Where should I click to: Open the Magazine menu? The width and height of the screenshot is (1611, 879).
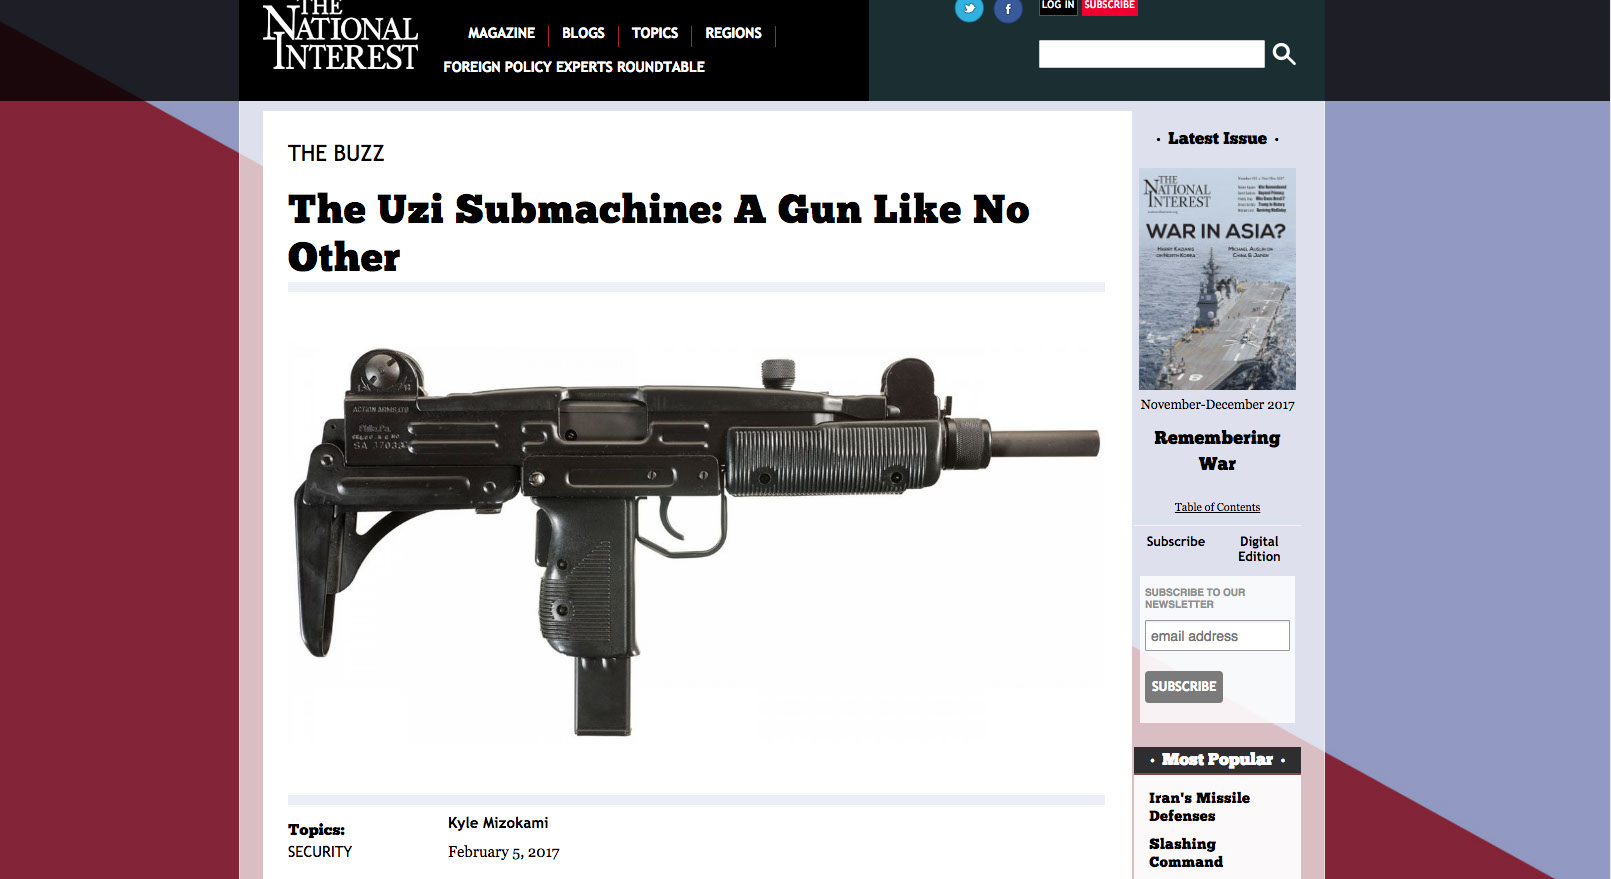coord(501,33)
